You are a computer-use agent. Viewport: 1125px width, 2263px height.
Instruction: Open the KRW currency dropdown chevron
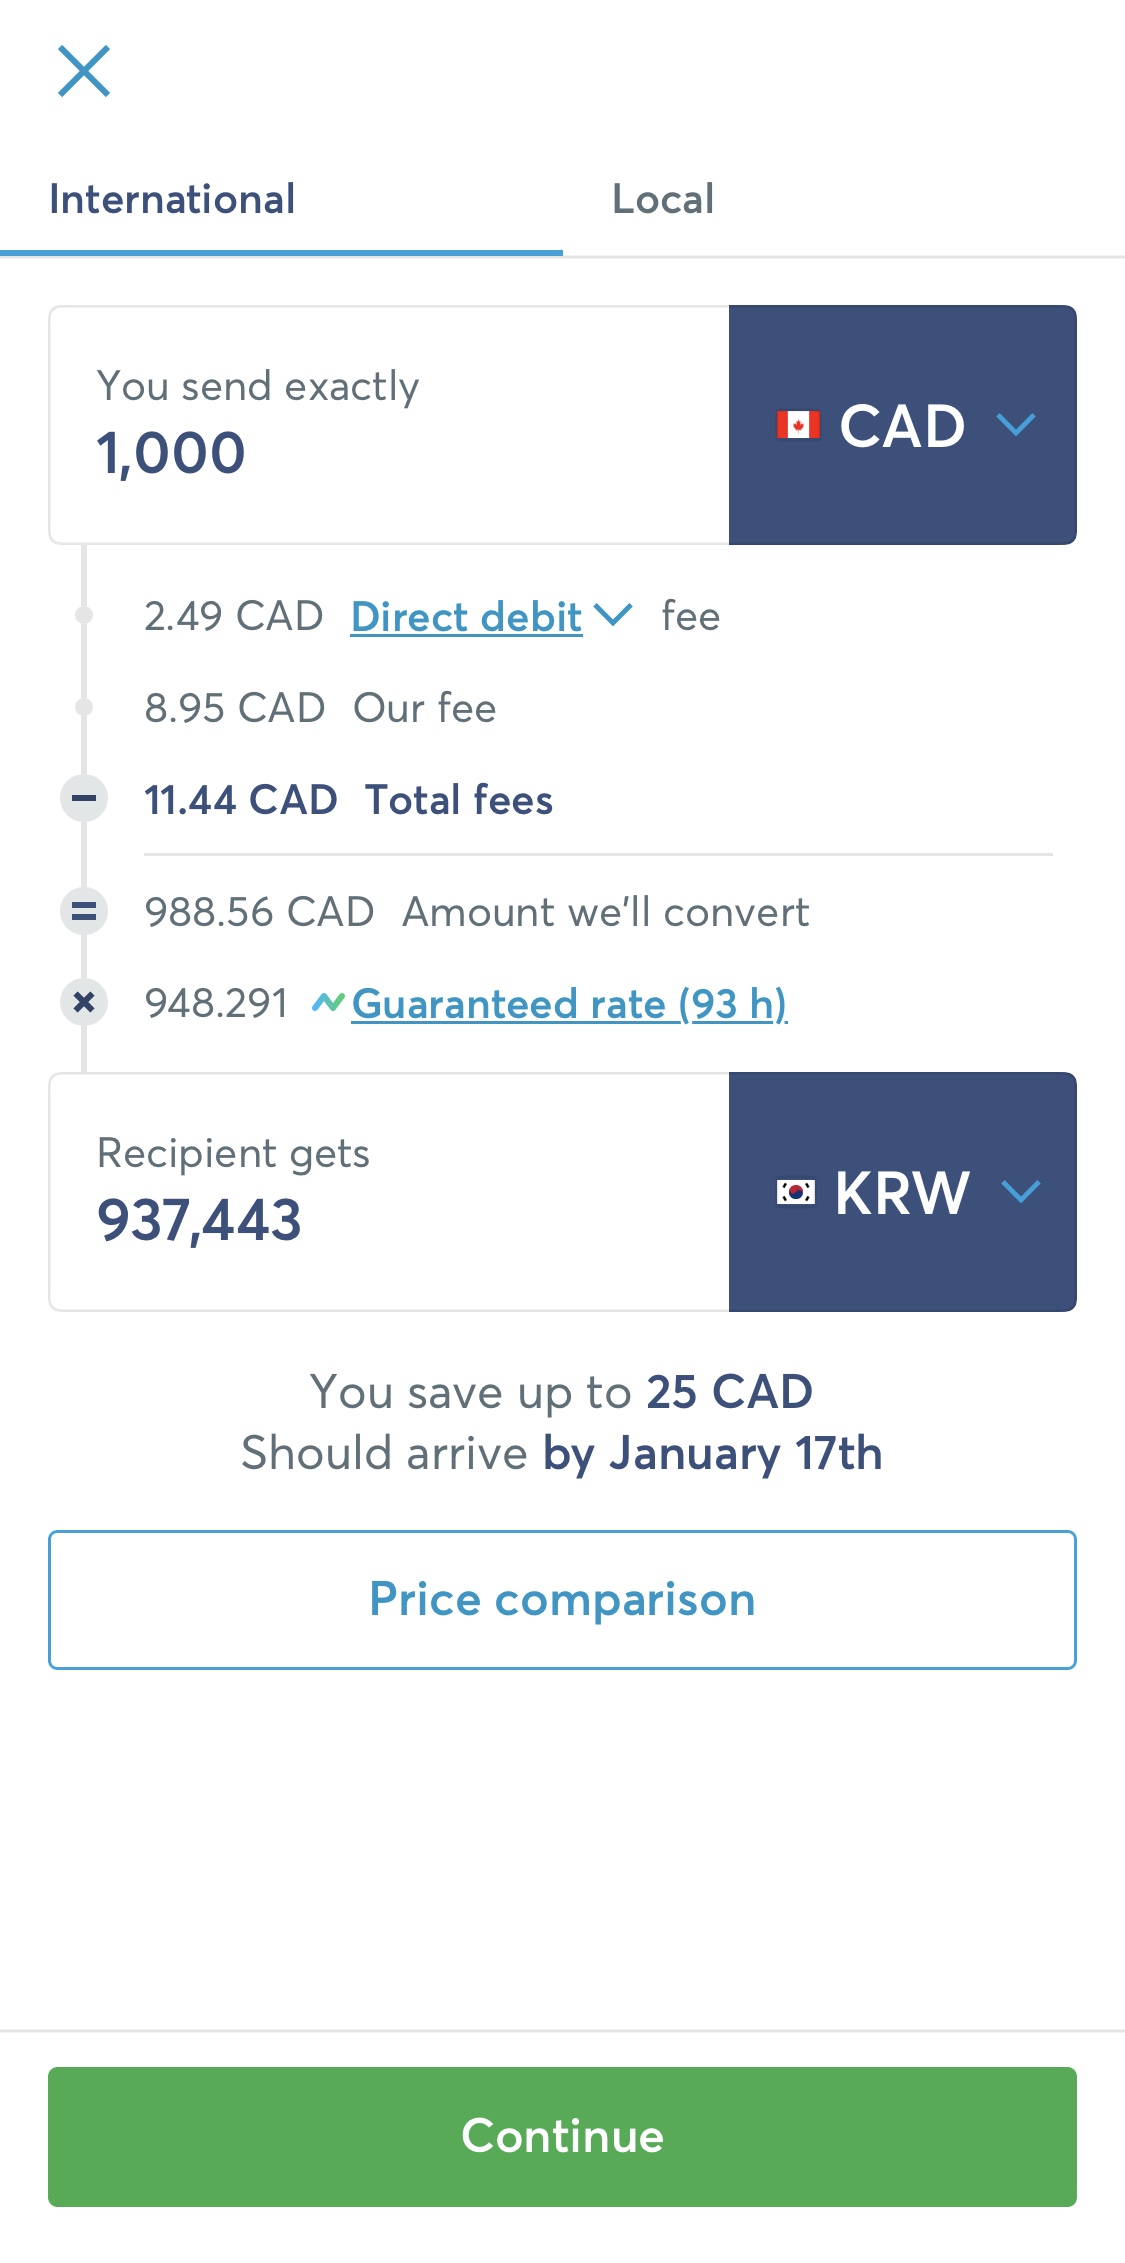coord(1021,1192)
